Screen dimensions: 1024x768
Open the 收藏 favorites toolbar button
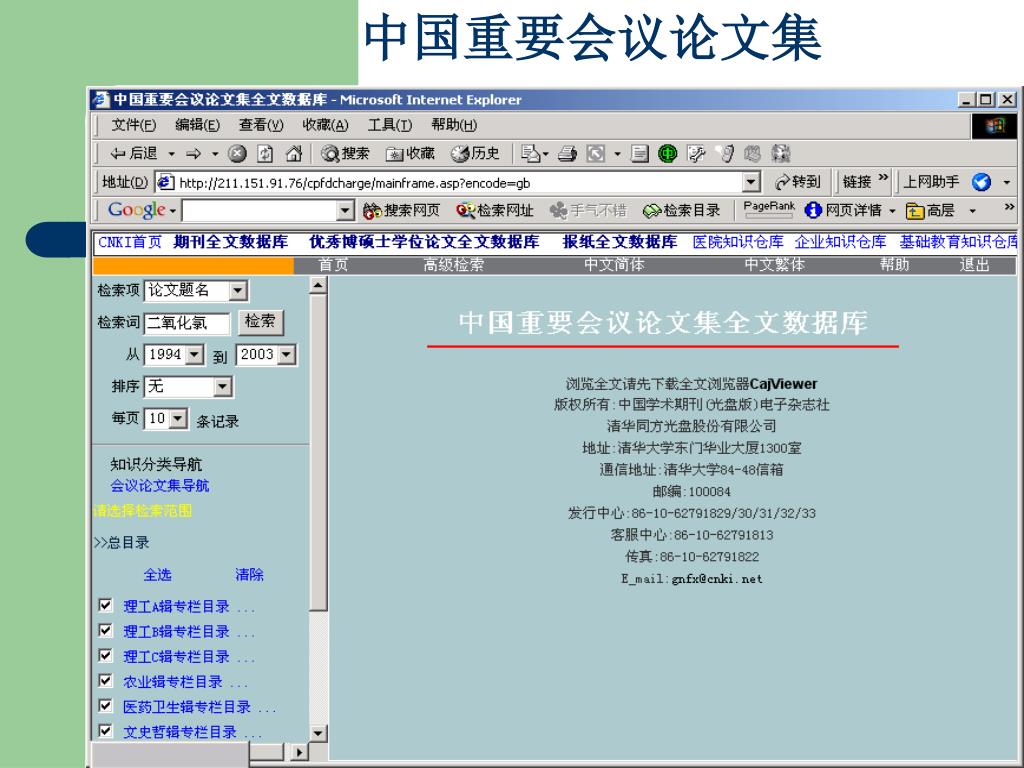(x=410, y=153)
